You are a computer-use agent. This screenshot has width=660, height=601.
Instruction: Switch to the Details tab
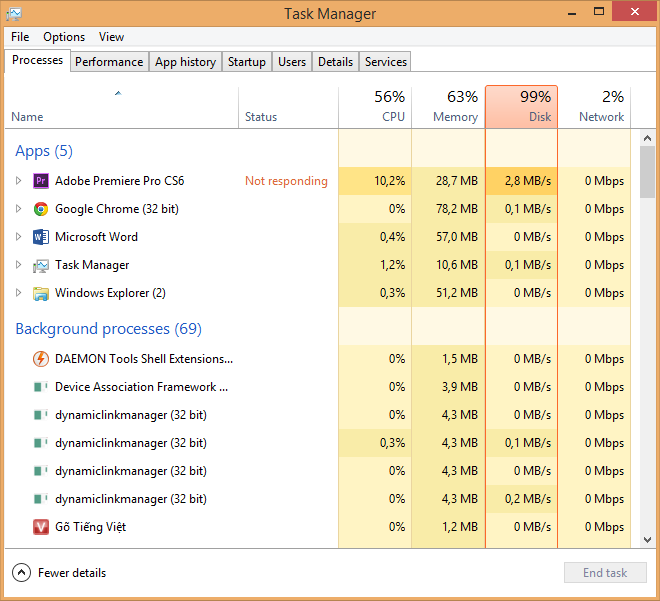(x=335, y=62)
